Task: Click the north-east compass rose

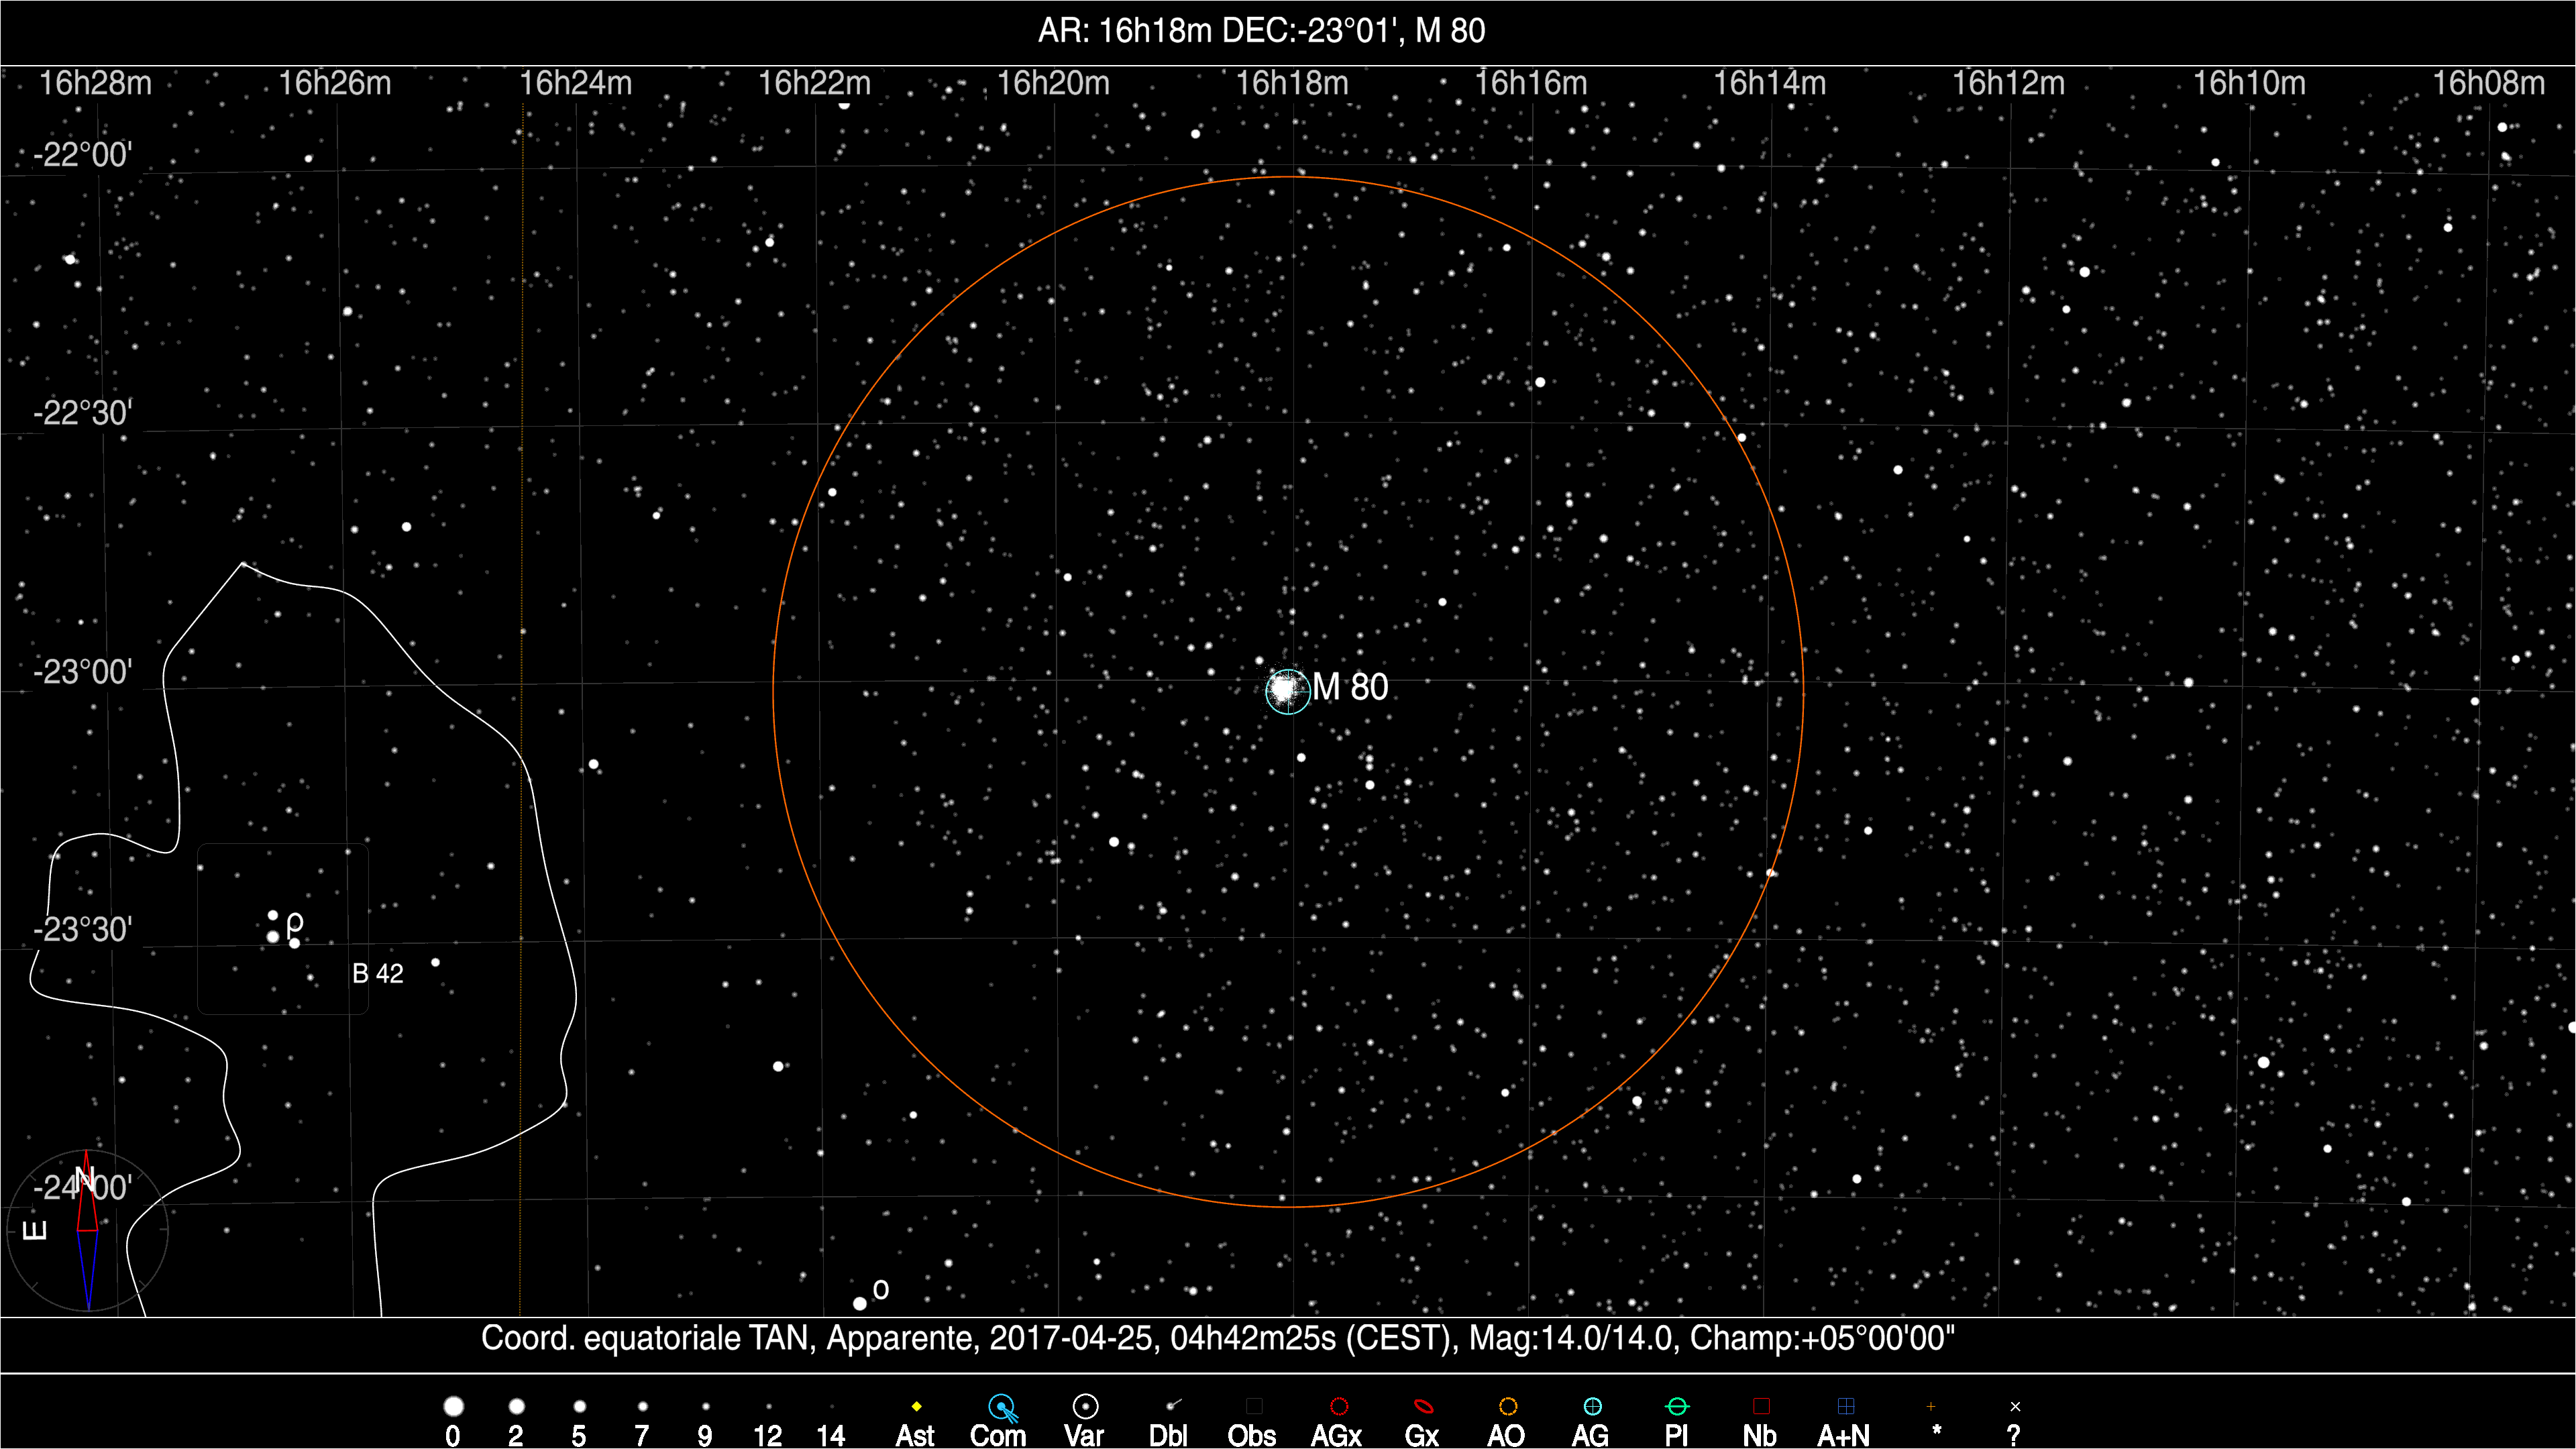Action: point(88,1230)
